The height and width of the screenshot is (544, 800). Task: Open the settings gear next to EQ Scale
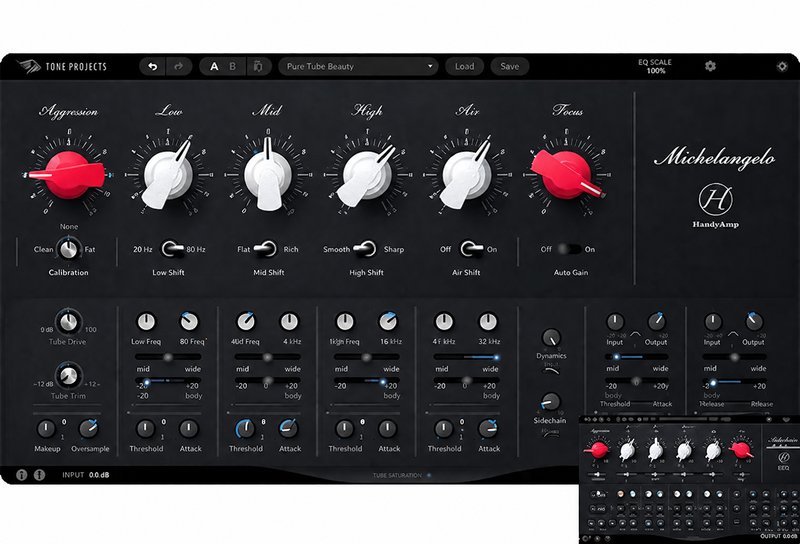pyautogui.click(x=710, y=66)
